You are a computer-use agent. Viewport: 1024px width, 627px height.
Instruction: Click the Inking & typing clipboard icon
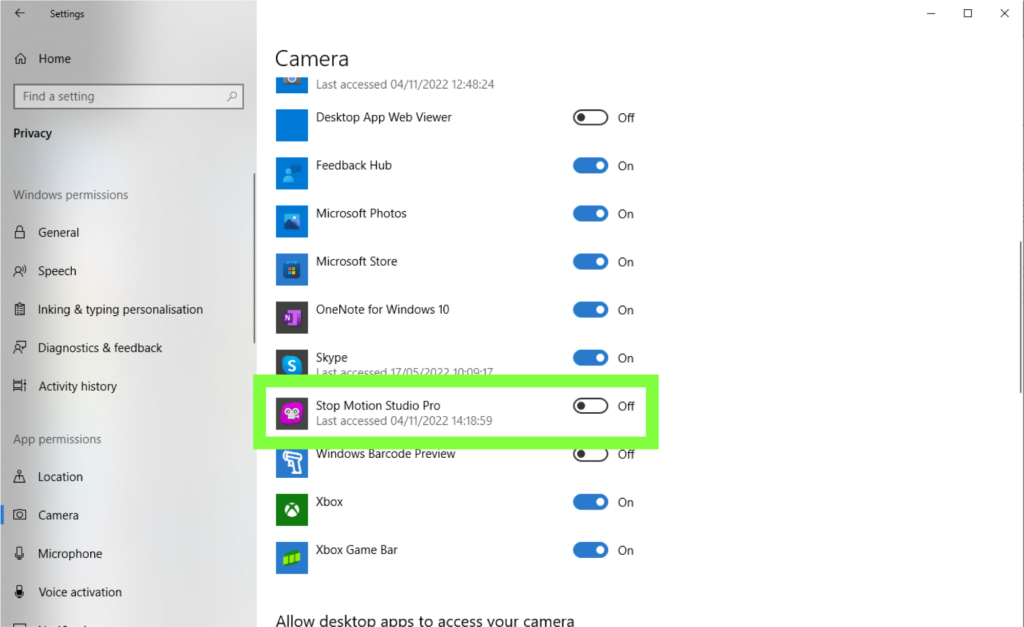tap(20, 310)
